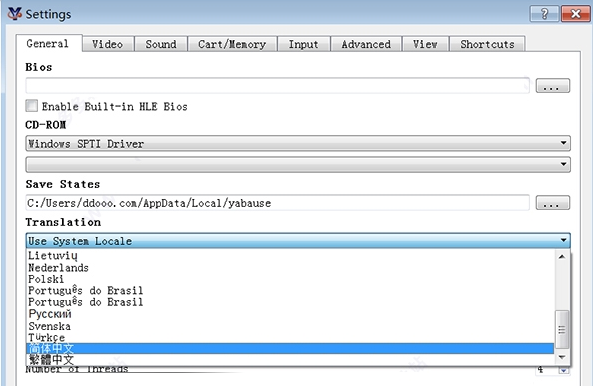Open the empty CD-ROM drive dropdown

(298, 164)
